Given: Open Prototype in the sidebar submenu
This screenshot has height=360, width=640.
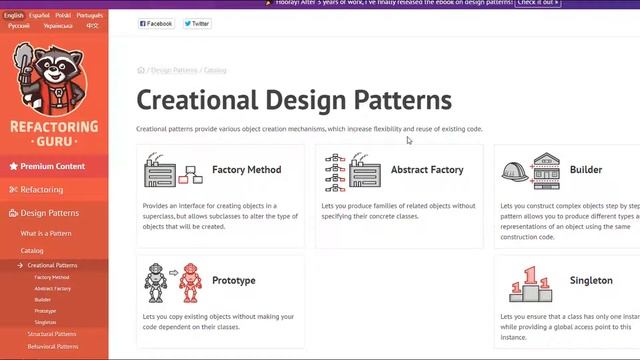Looking at the screenshot, I should [45, 311].
